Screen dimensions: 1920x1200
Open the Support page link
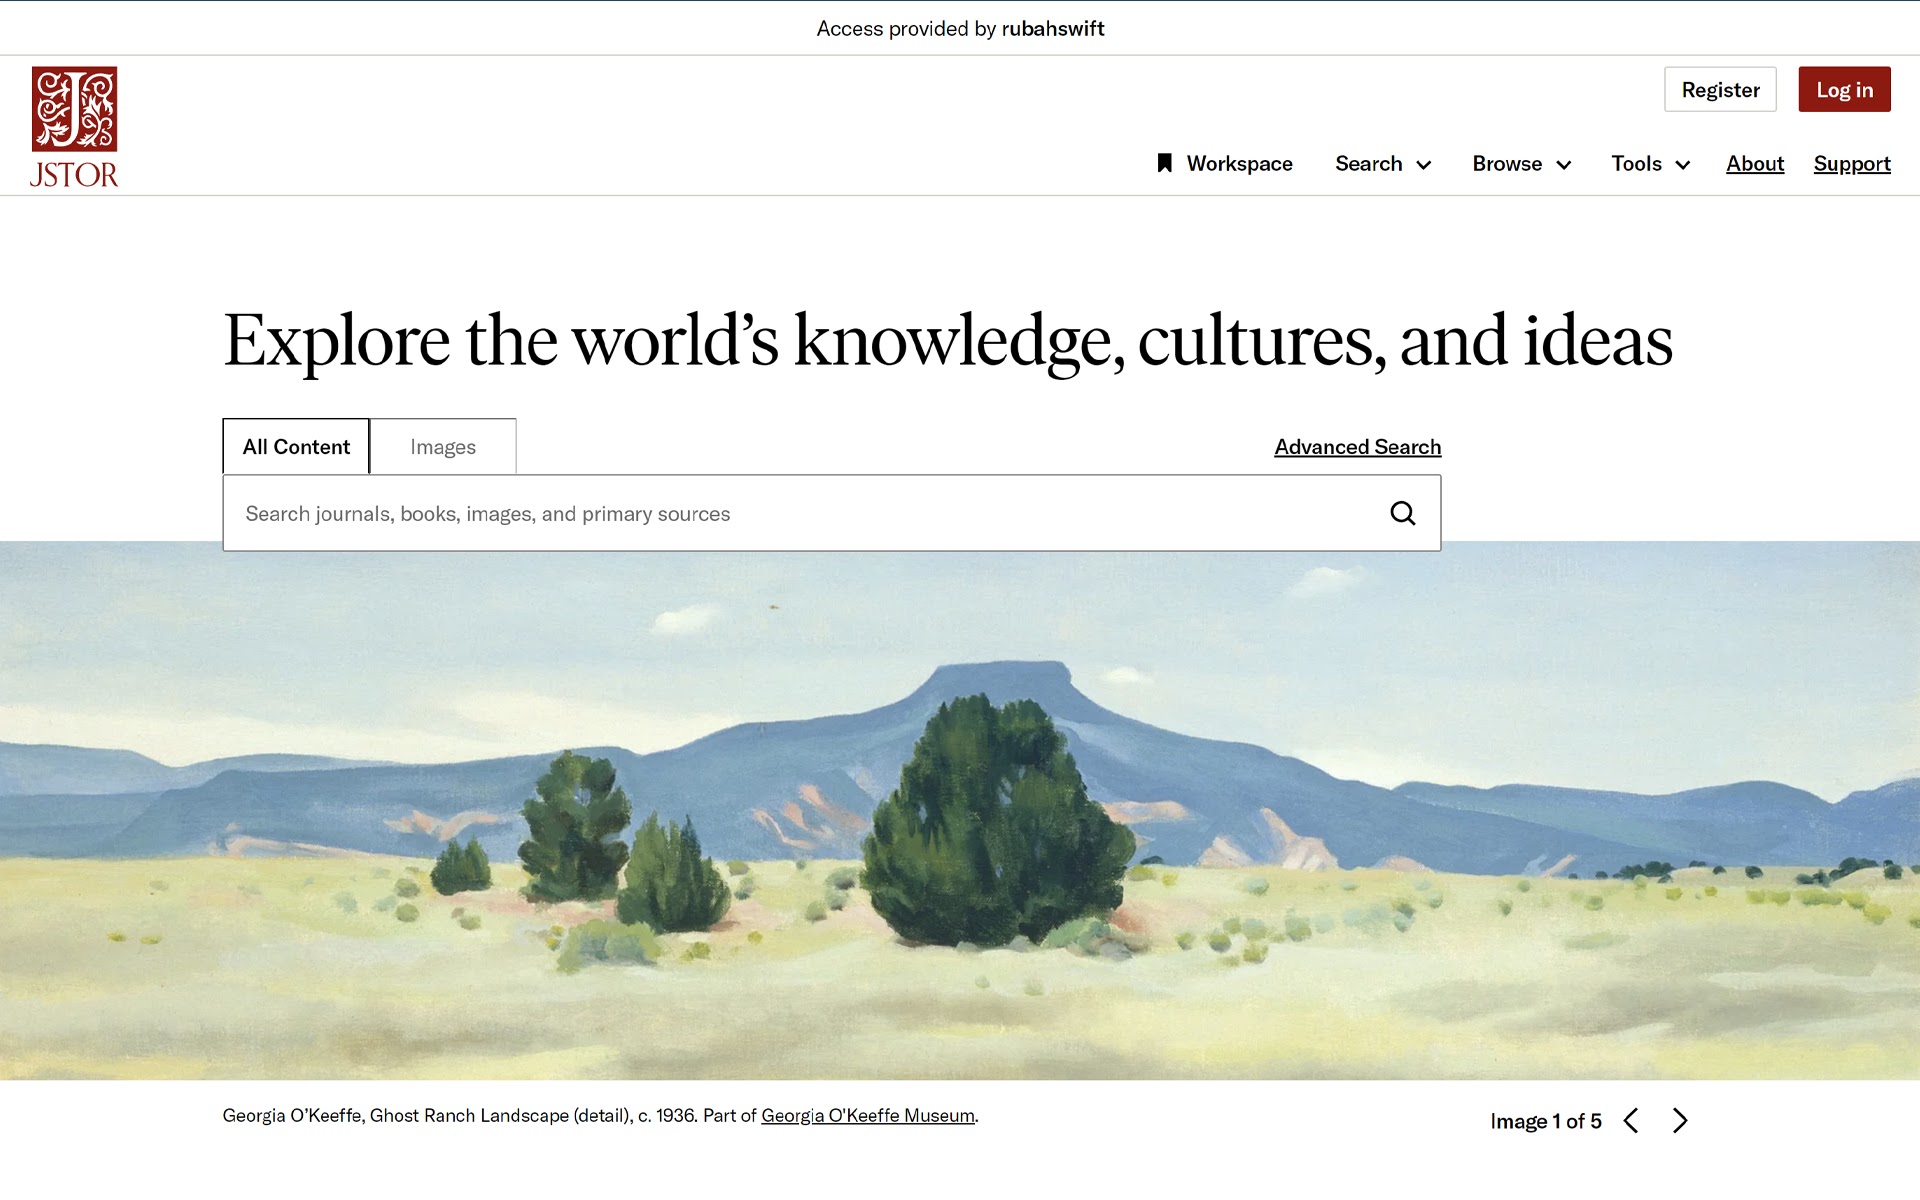point(1852,164)
